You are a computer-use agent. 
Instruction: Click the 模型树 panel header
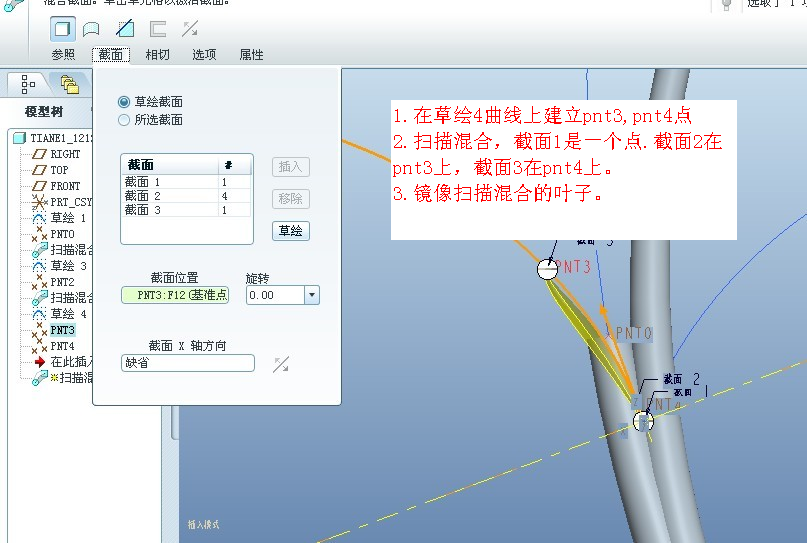coord(44,112)
